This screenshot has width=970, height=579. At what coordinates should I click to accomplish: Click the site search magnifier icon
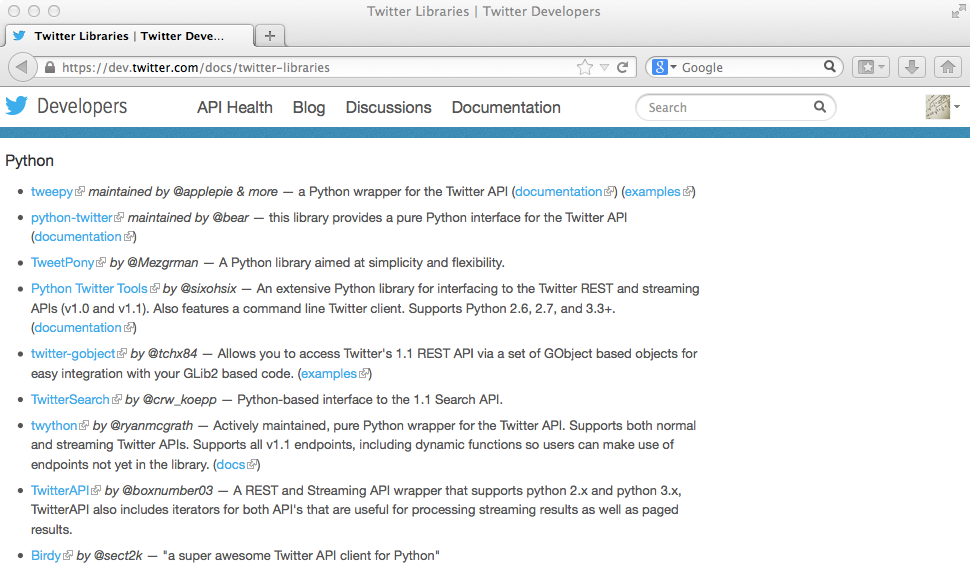click(x=820, y=107)
